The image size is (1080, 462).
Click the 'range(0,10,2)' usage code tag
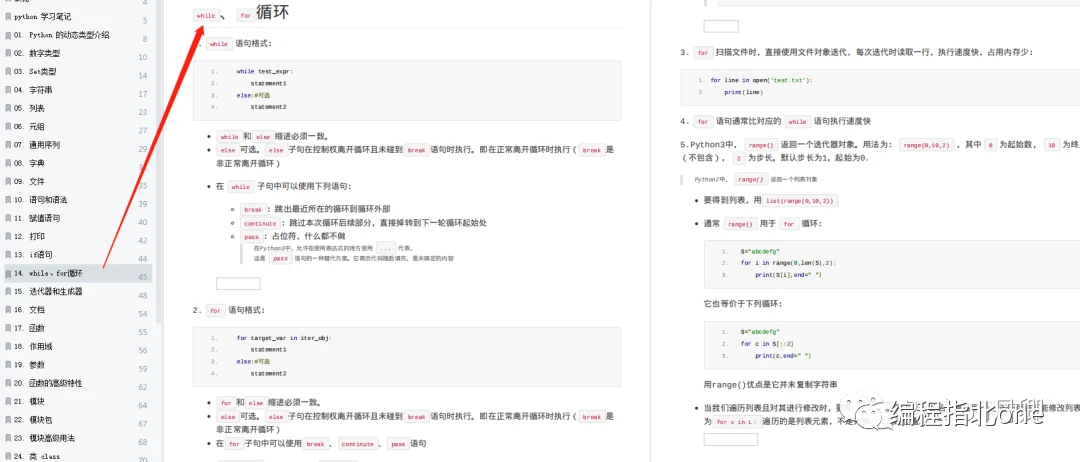pos(926,145)
